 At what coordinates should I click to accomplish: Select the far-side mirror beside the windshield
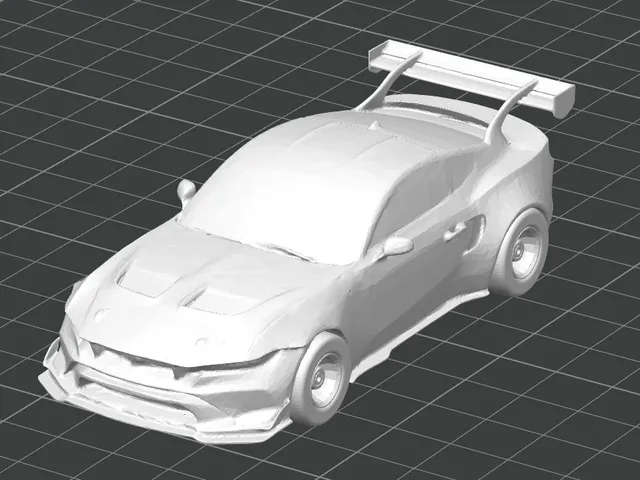186,191
